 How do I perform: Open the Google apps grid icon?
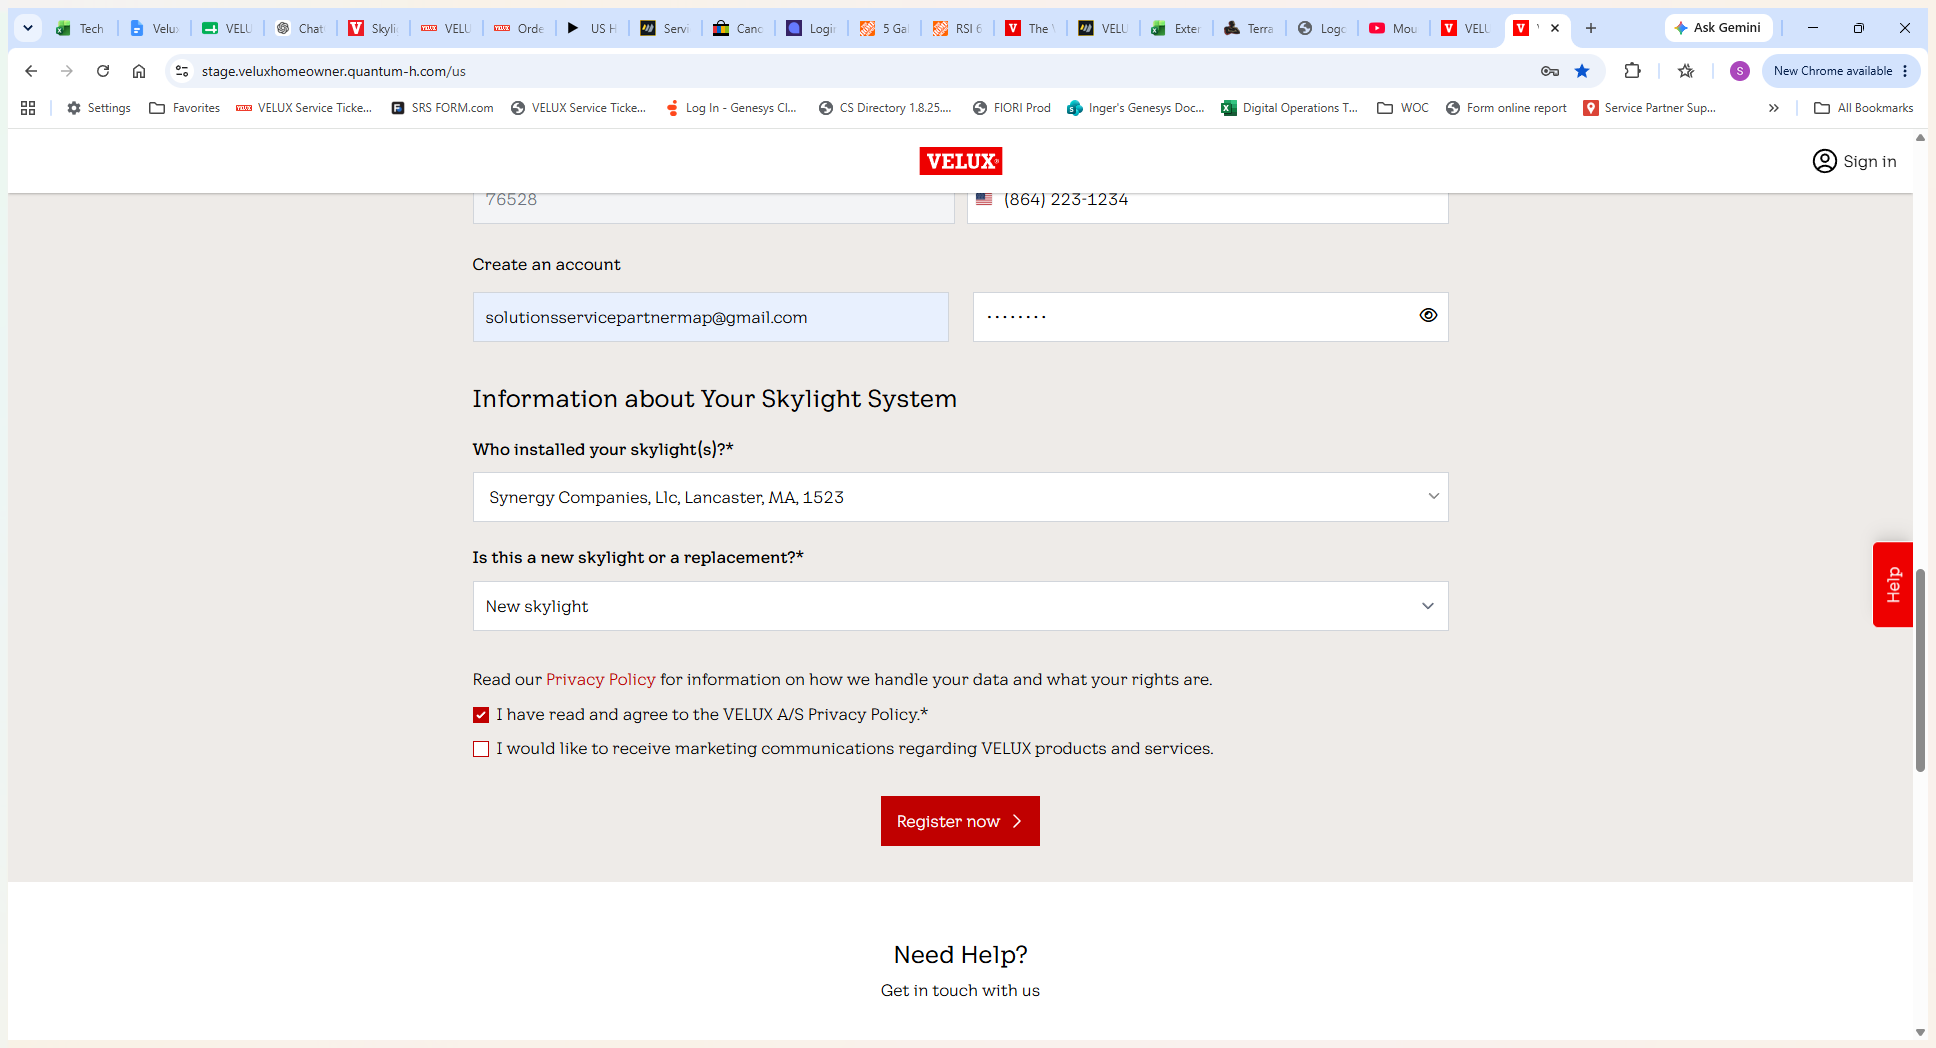28,108
